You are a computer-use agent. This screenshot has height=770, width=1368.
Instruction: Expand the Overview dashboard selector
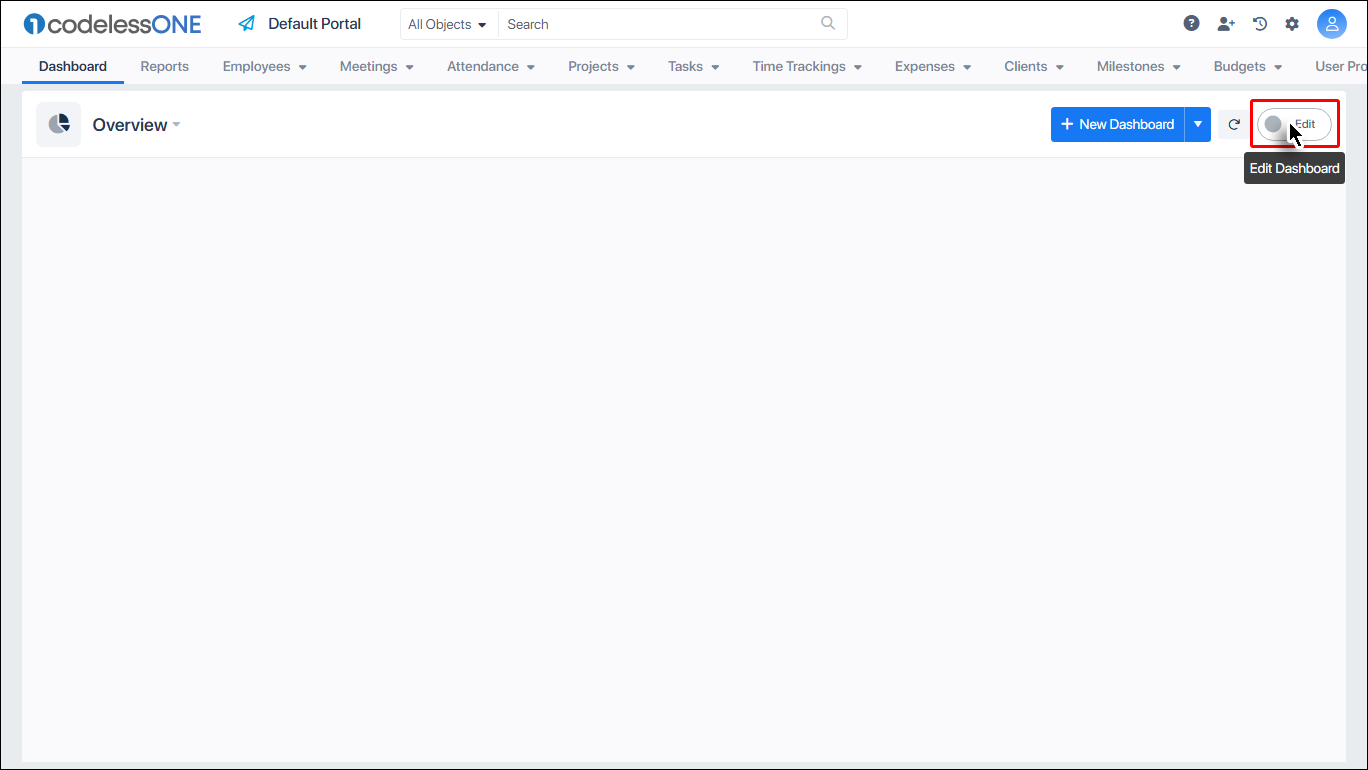[x=176, y=125]
